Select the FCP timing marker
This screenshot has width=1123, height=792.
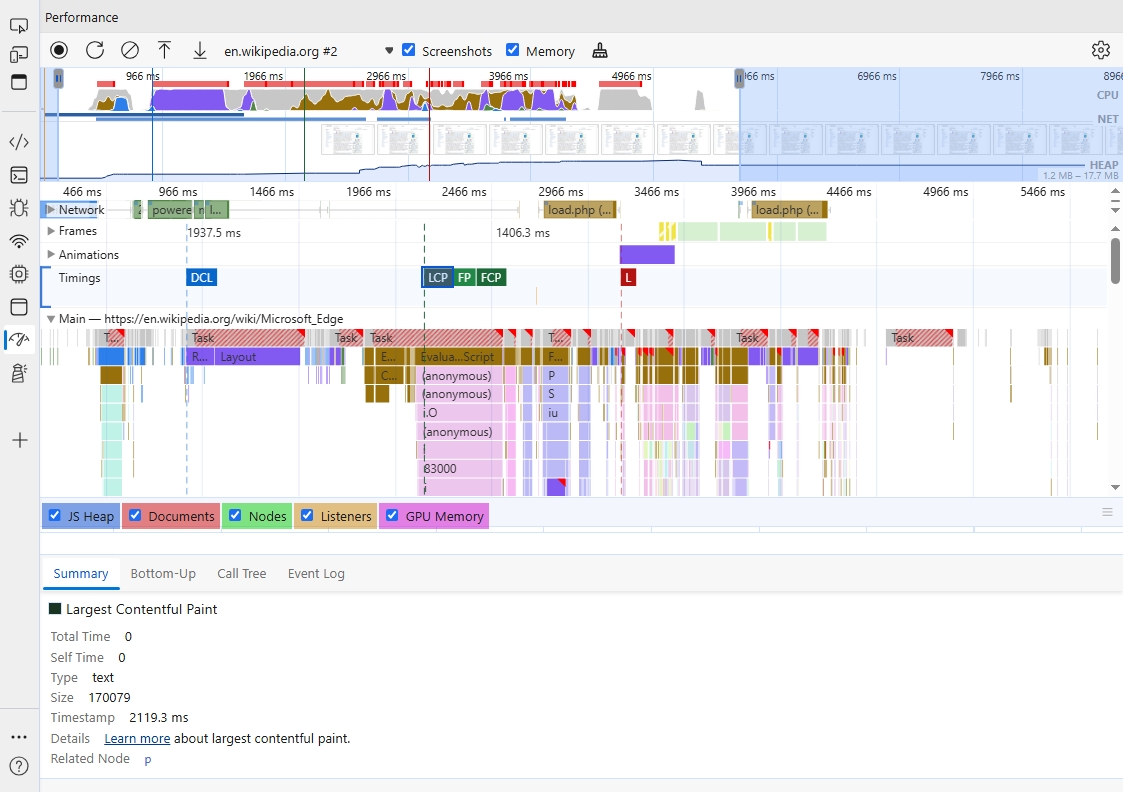[491, 278]
